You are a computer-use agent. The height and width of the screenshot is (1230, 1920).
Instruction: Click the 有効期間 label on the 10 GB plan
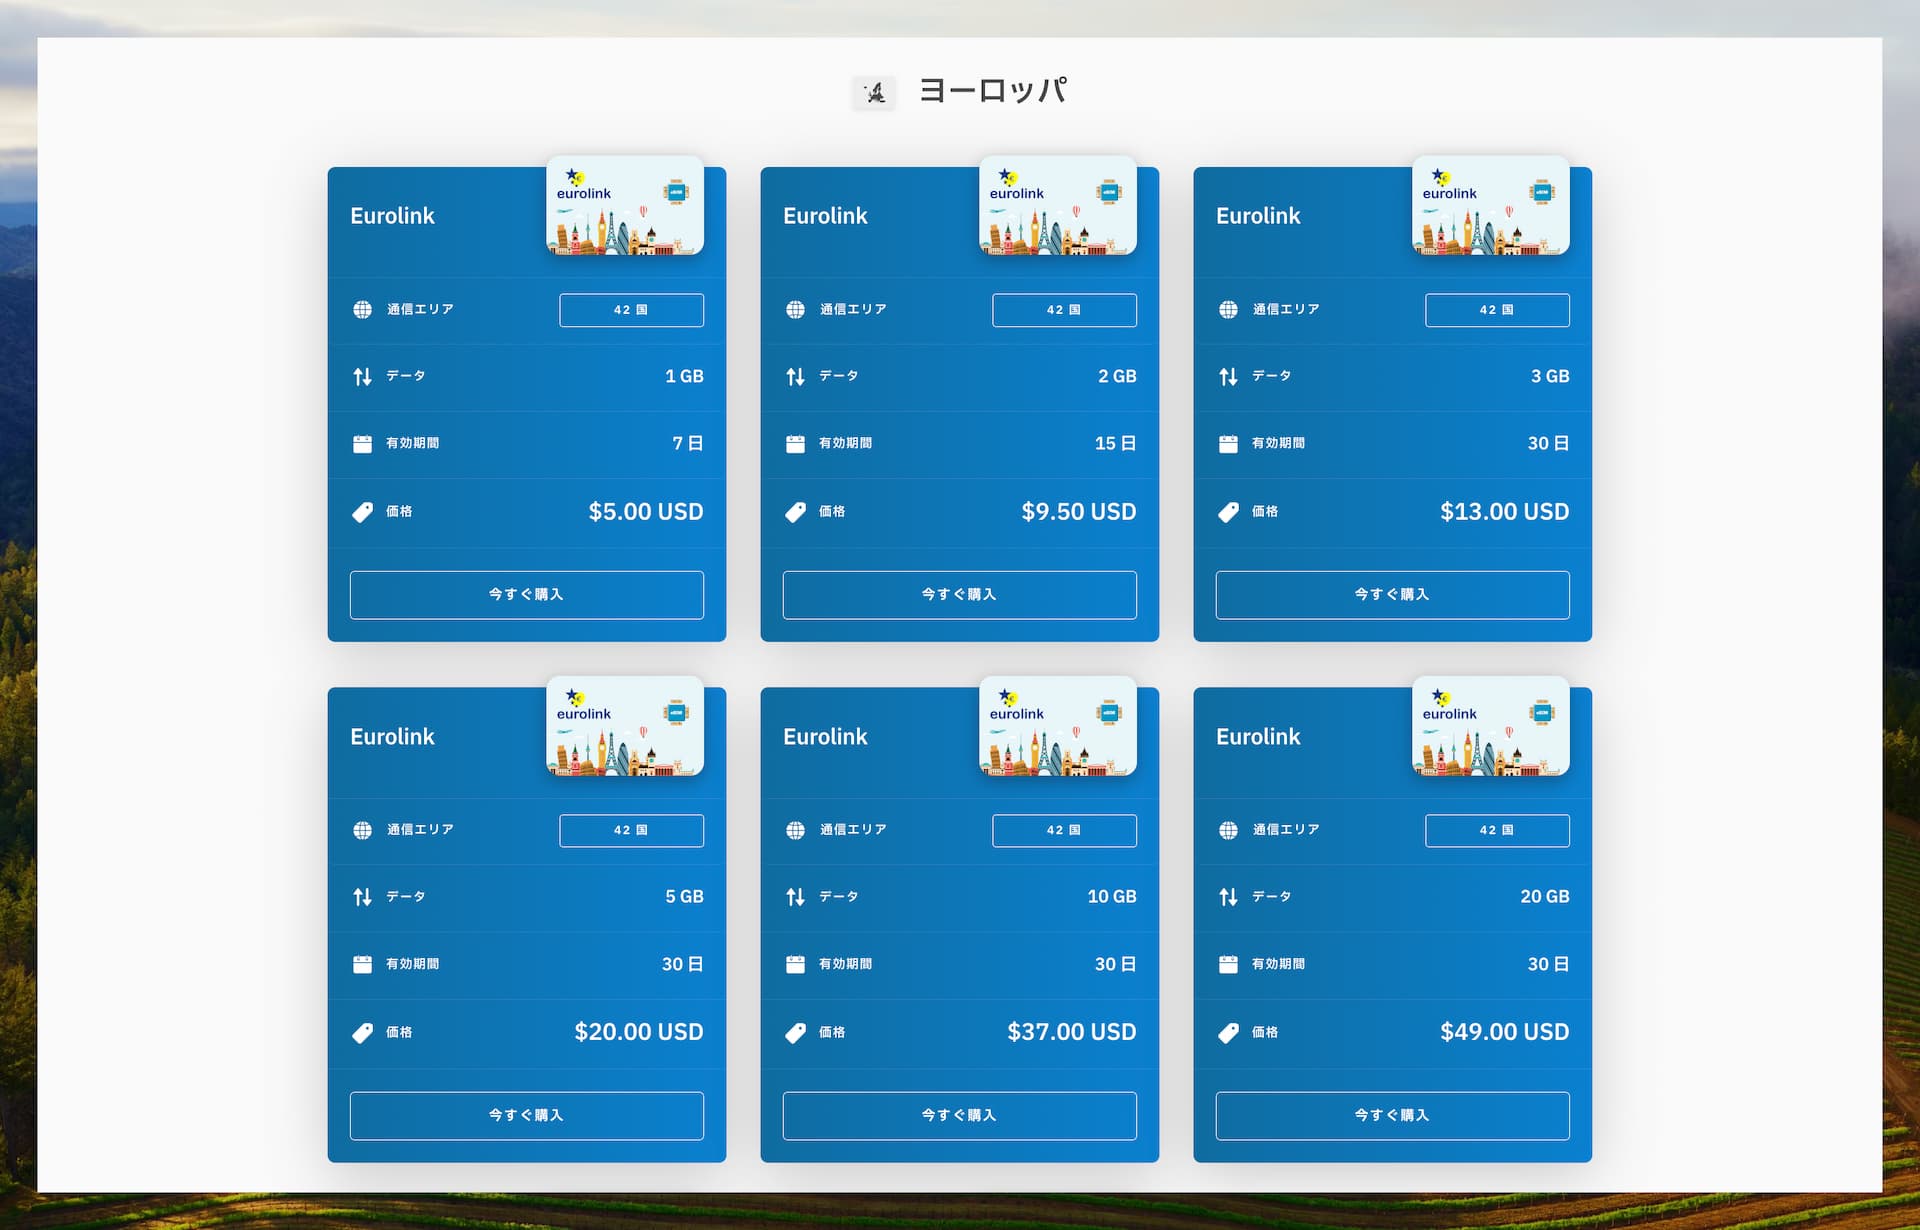pos(845,964)
